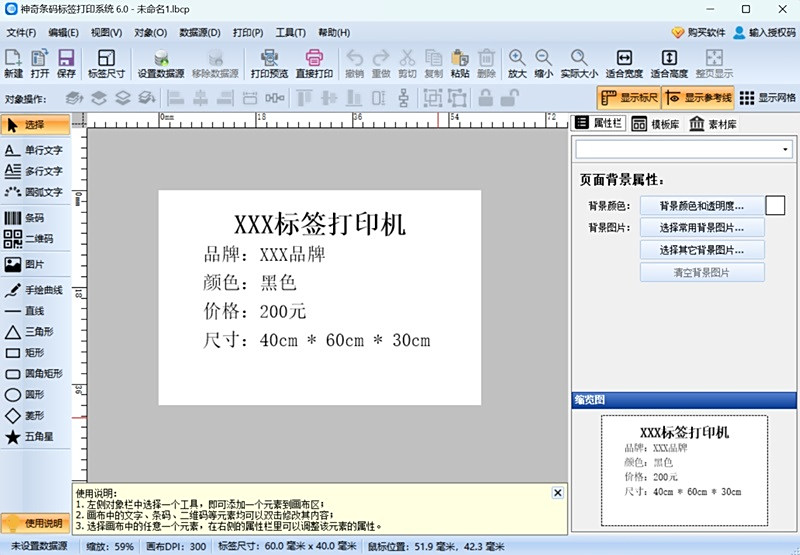The image size is (800, 555).
Task: Toggle the 显示标尺 ruler display
Action: click(628, 98)
